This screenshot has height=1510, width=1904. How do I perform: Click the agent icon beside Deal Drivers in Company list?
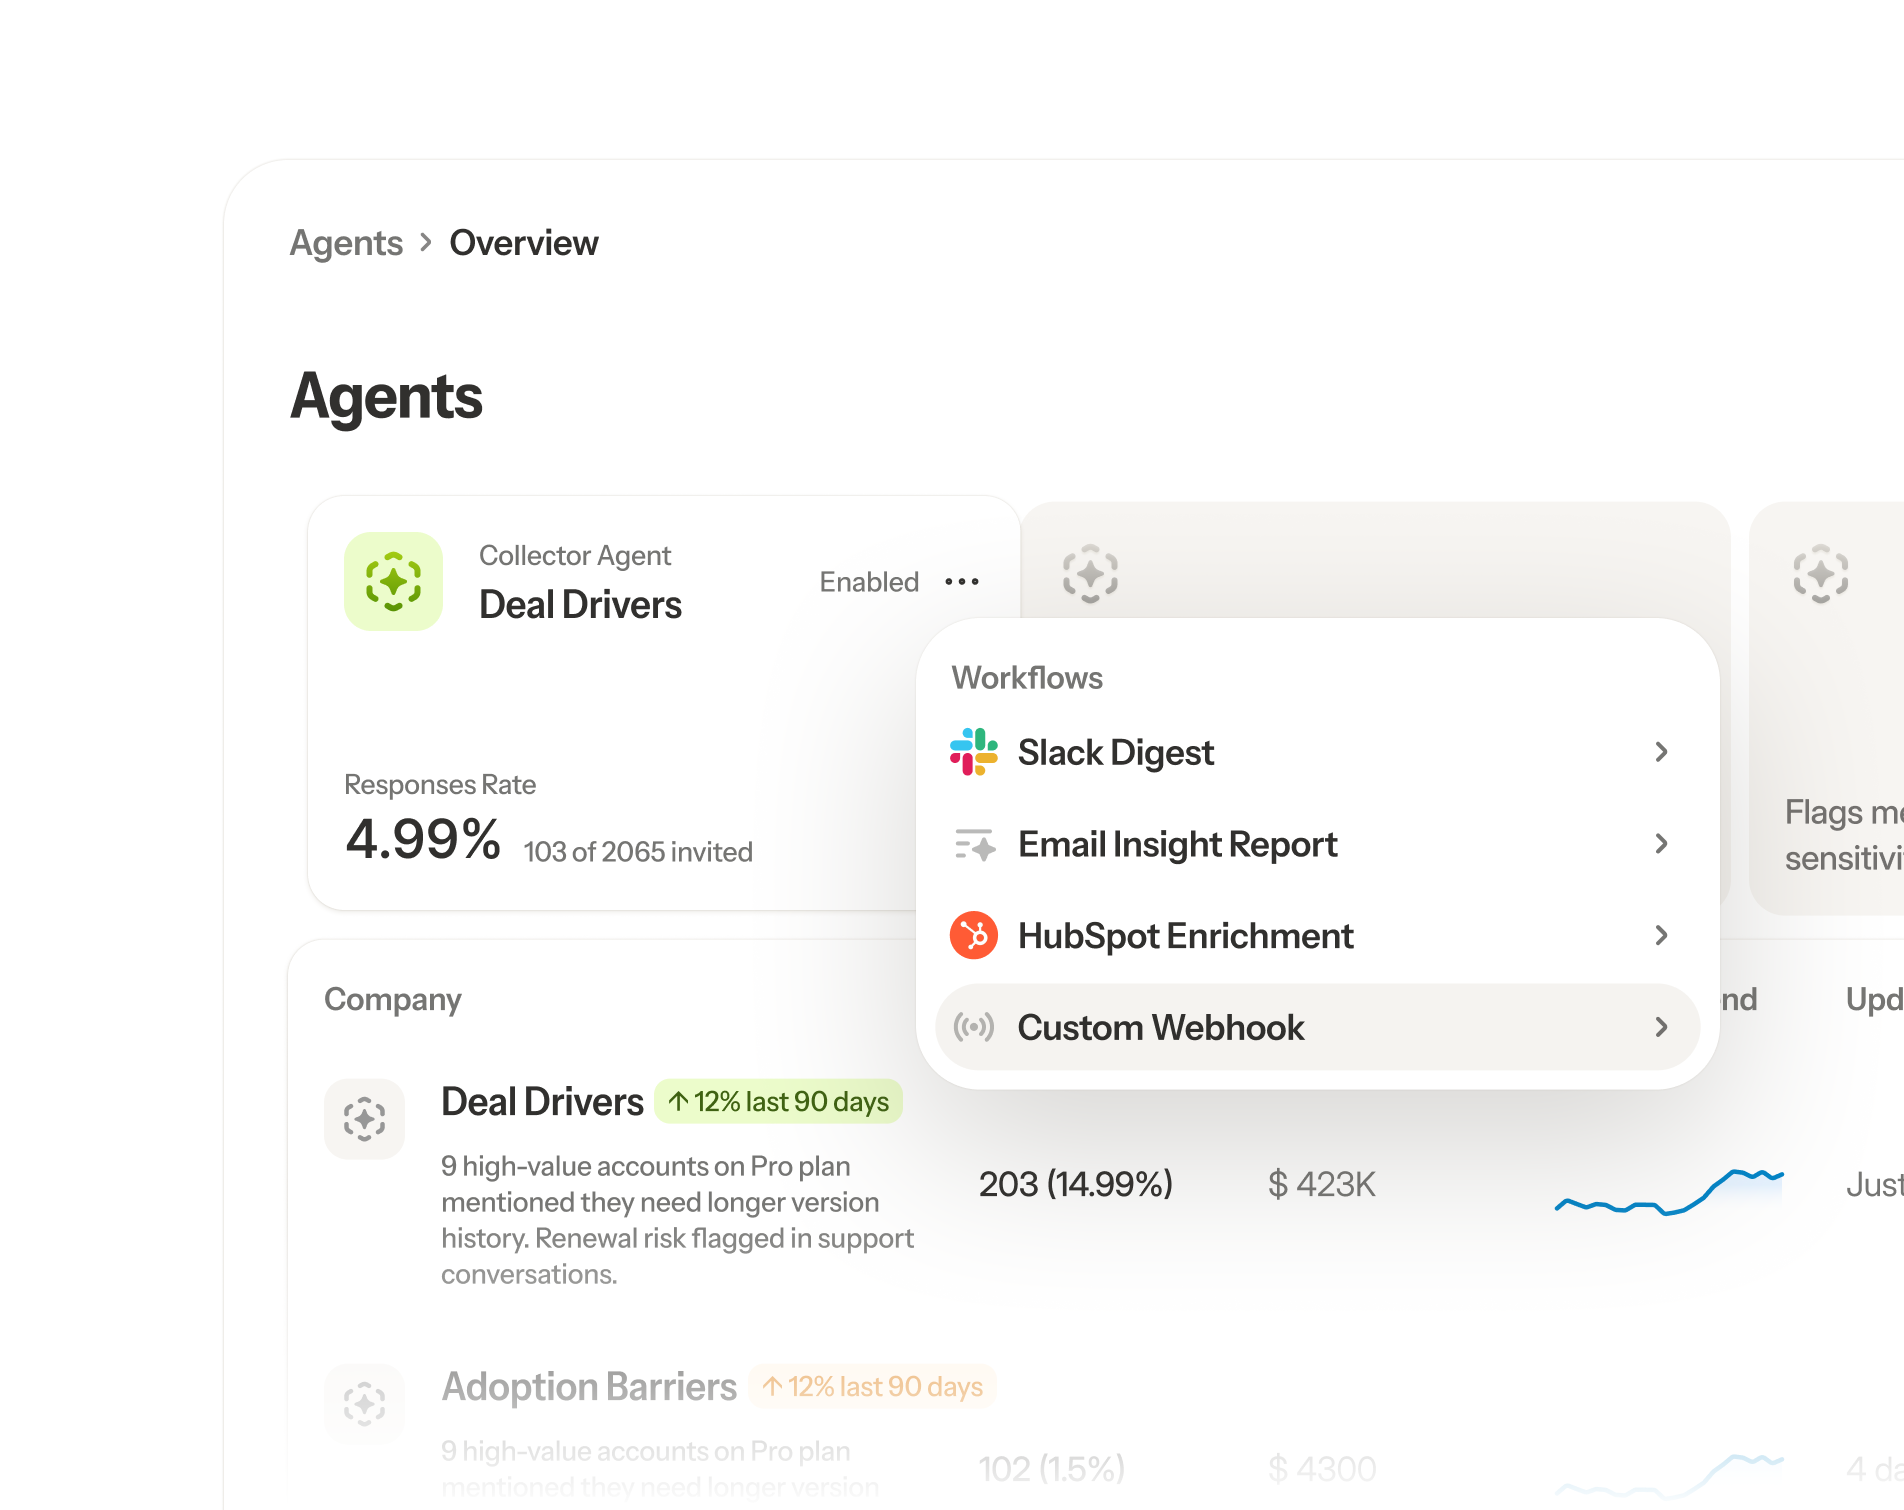(364, 1119)
